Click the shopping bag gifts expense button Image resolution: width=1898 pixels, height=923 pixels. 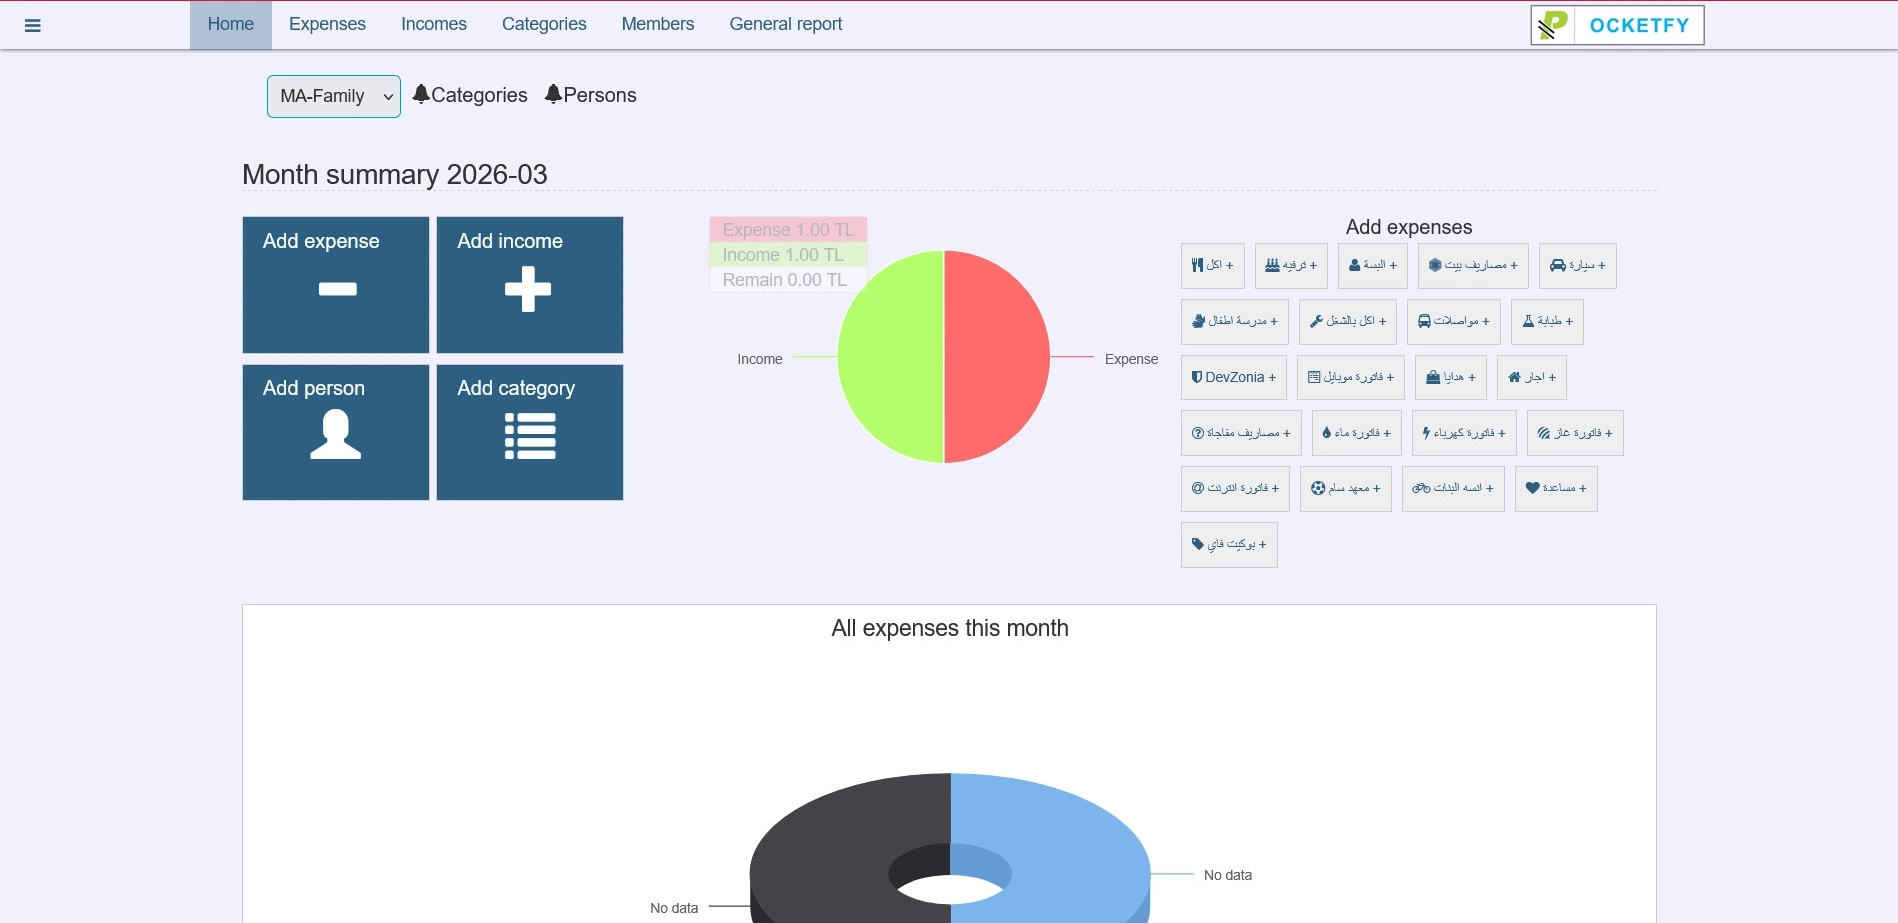(x=1450, y=378)
